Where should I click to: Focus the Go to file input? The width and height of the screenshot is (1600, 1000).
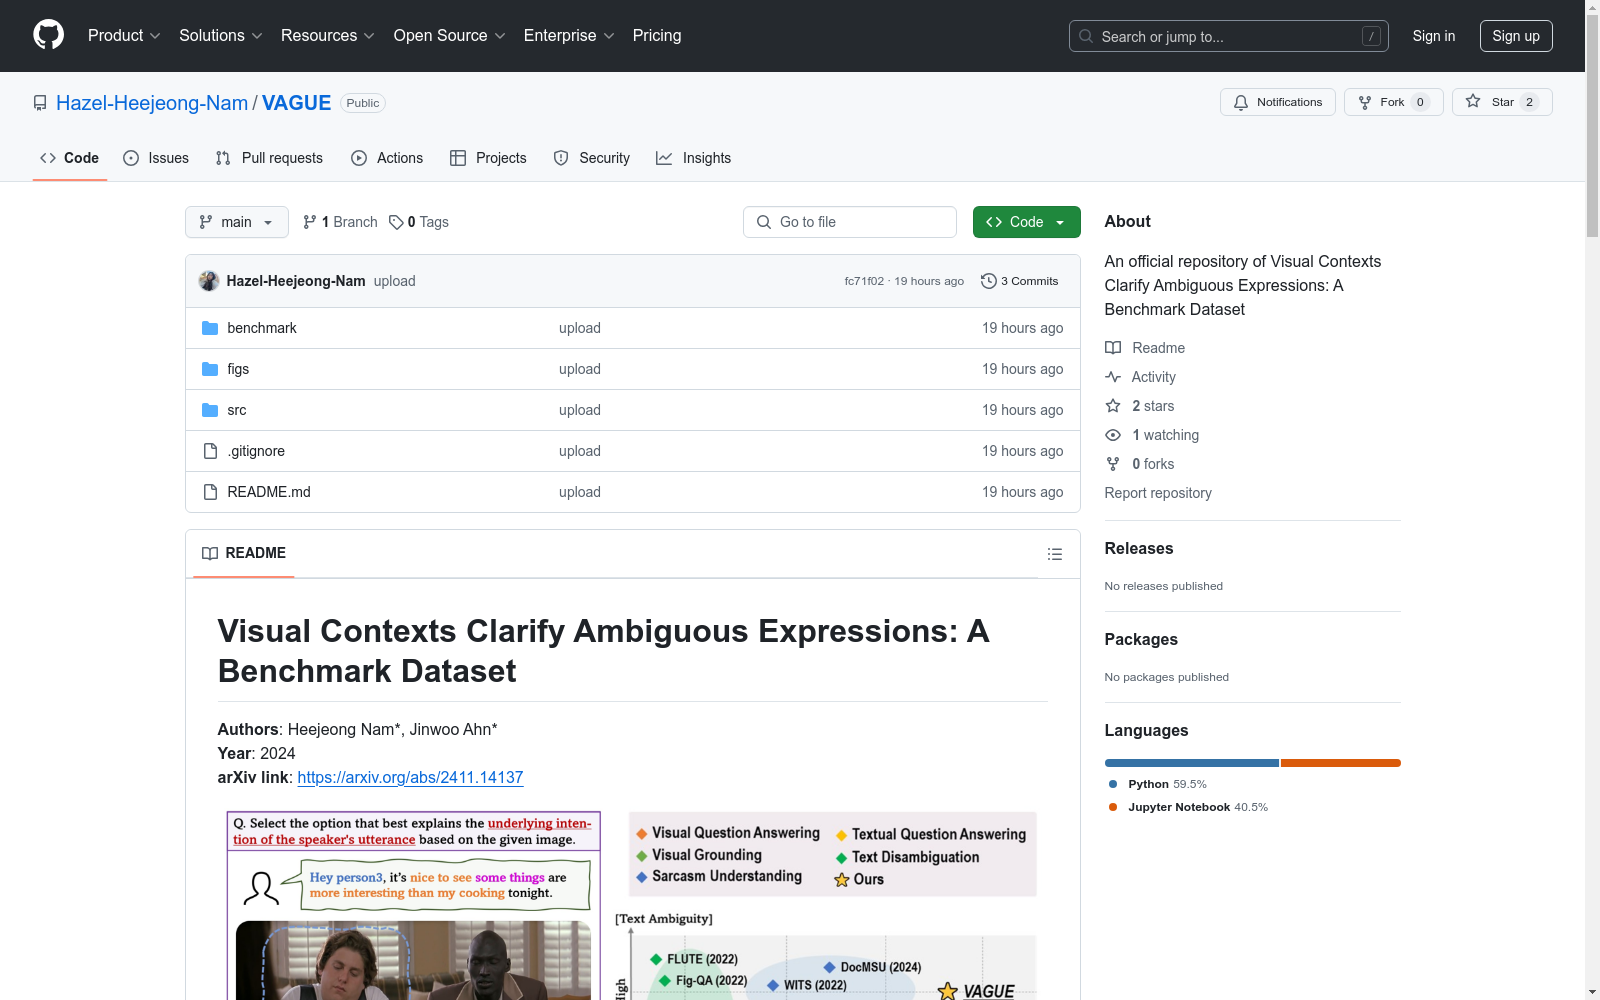tap(850, 222)
